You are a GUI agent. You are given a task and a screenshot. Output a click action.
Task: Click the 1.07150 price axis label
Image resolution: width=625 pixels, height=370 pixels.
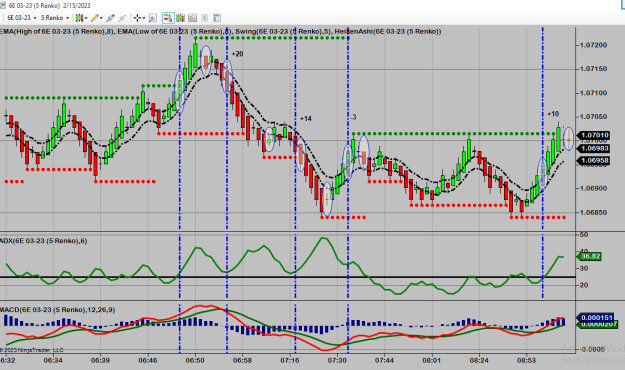click(593, 69)
